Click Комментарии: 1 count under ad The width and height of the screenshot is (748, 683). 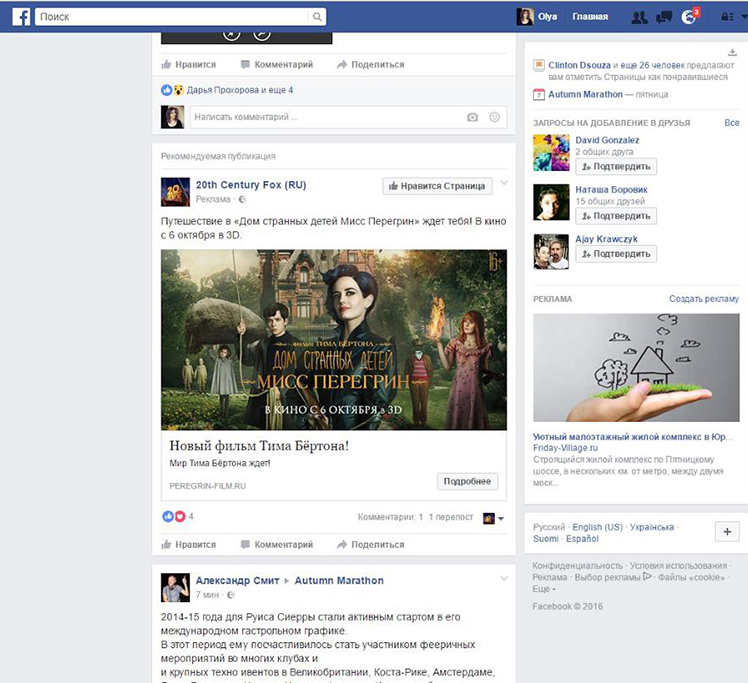coord(390,517)
